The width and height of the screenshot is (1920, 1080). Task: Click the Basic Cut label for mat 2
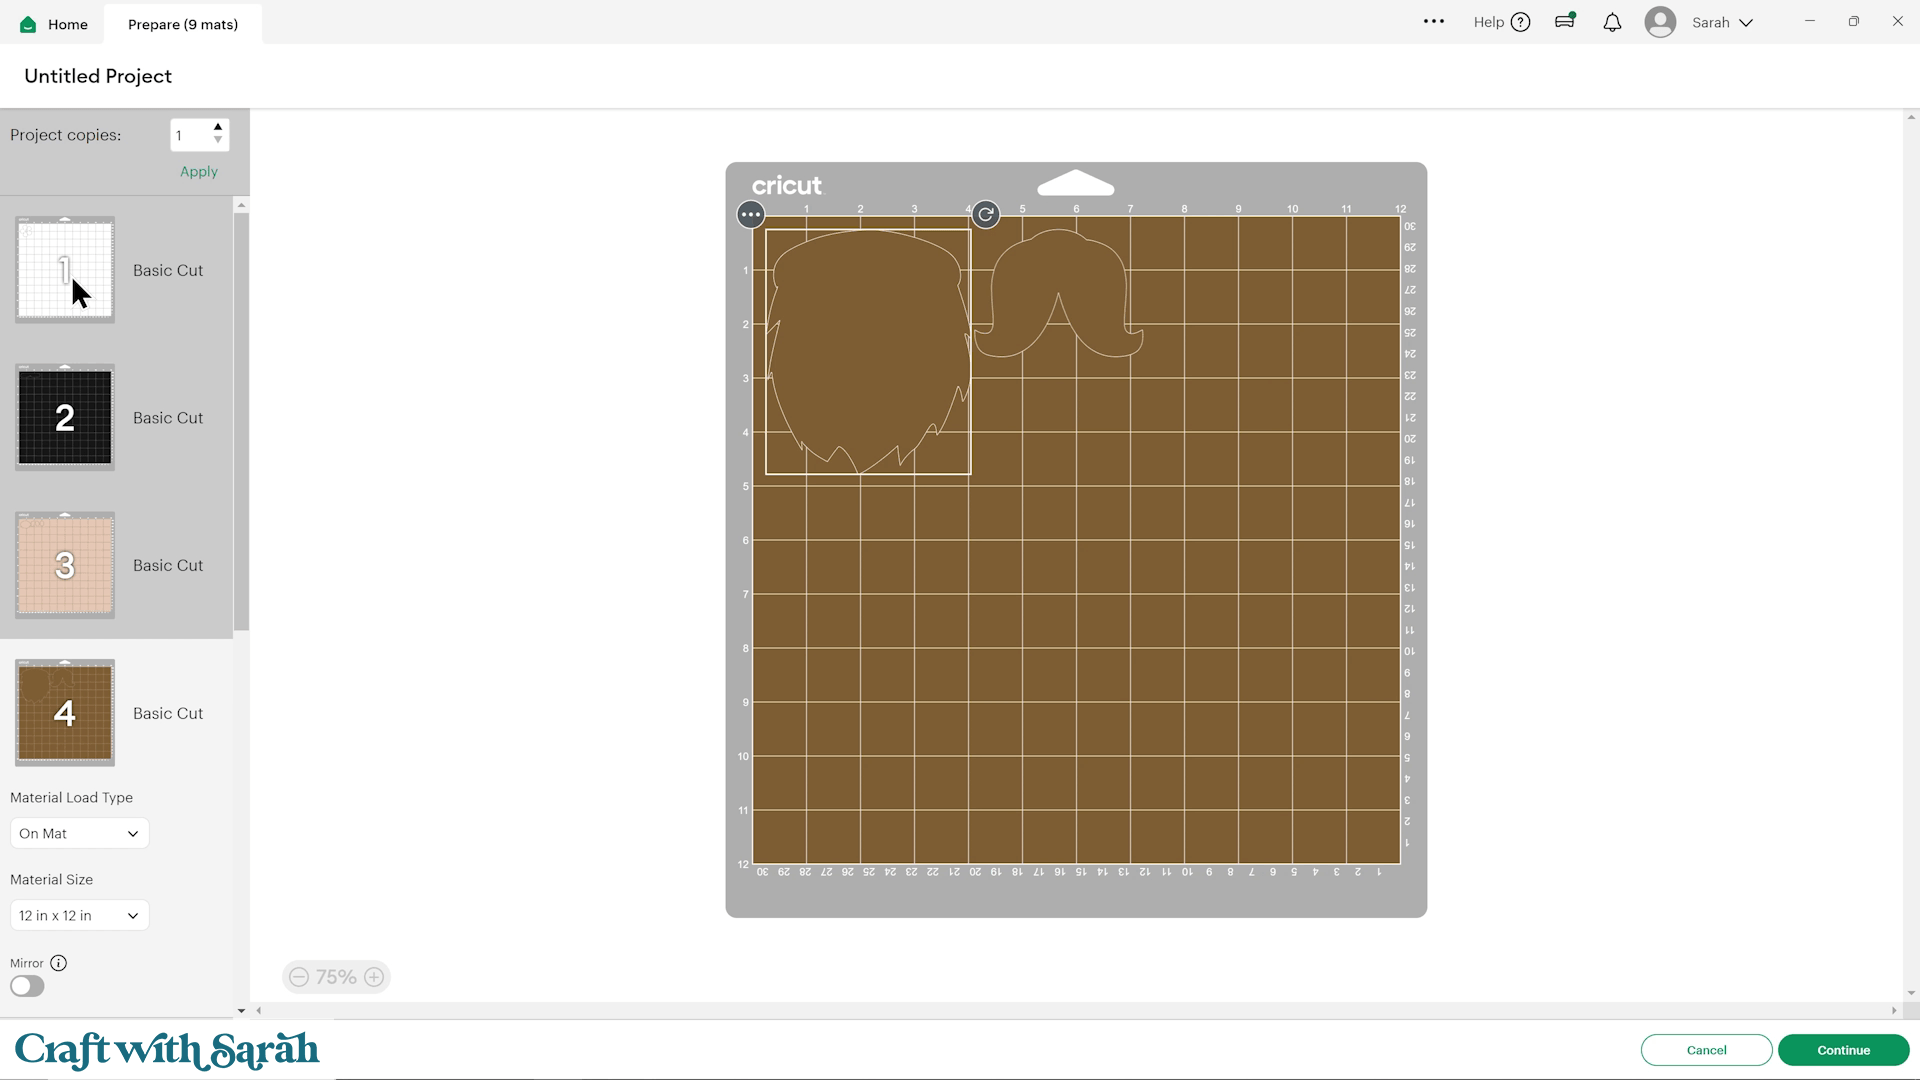(x=168, y=418)
